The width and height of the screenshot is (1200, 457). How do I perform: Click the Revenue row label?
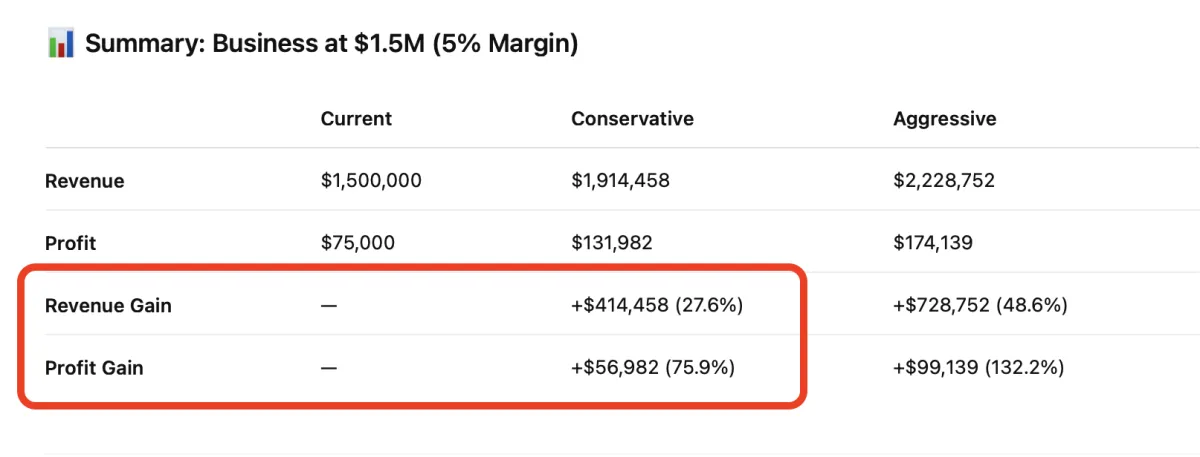pos(85,181)
